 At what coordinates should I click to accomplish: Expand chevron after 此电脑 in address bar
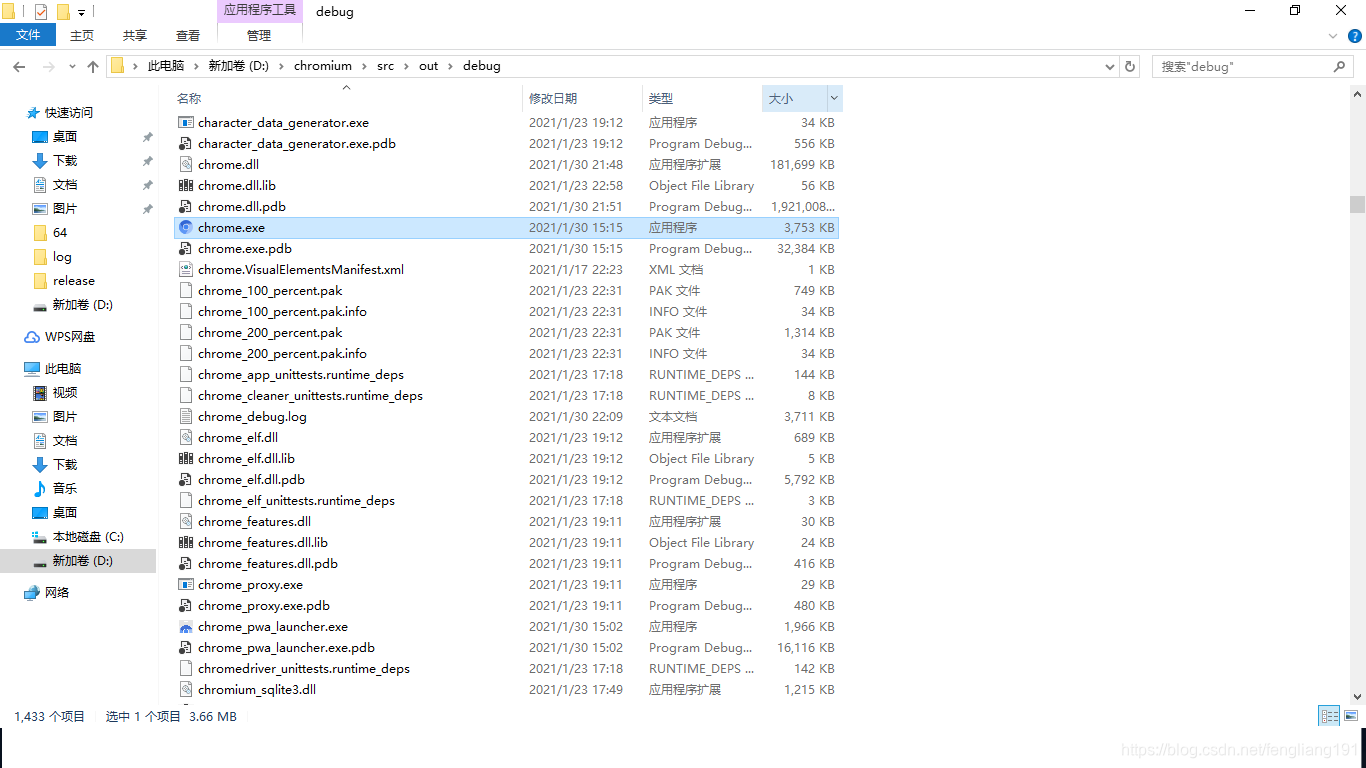[197, 66]
